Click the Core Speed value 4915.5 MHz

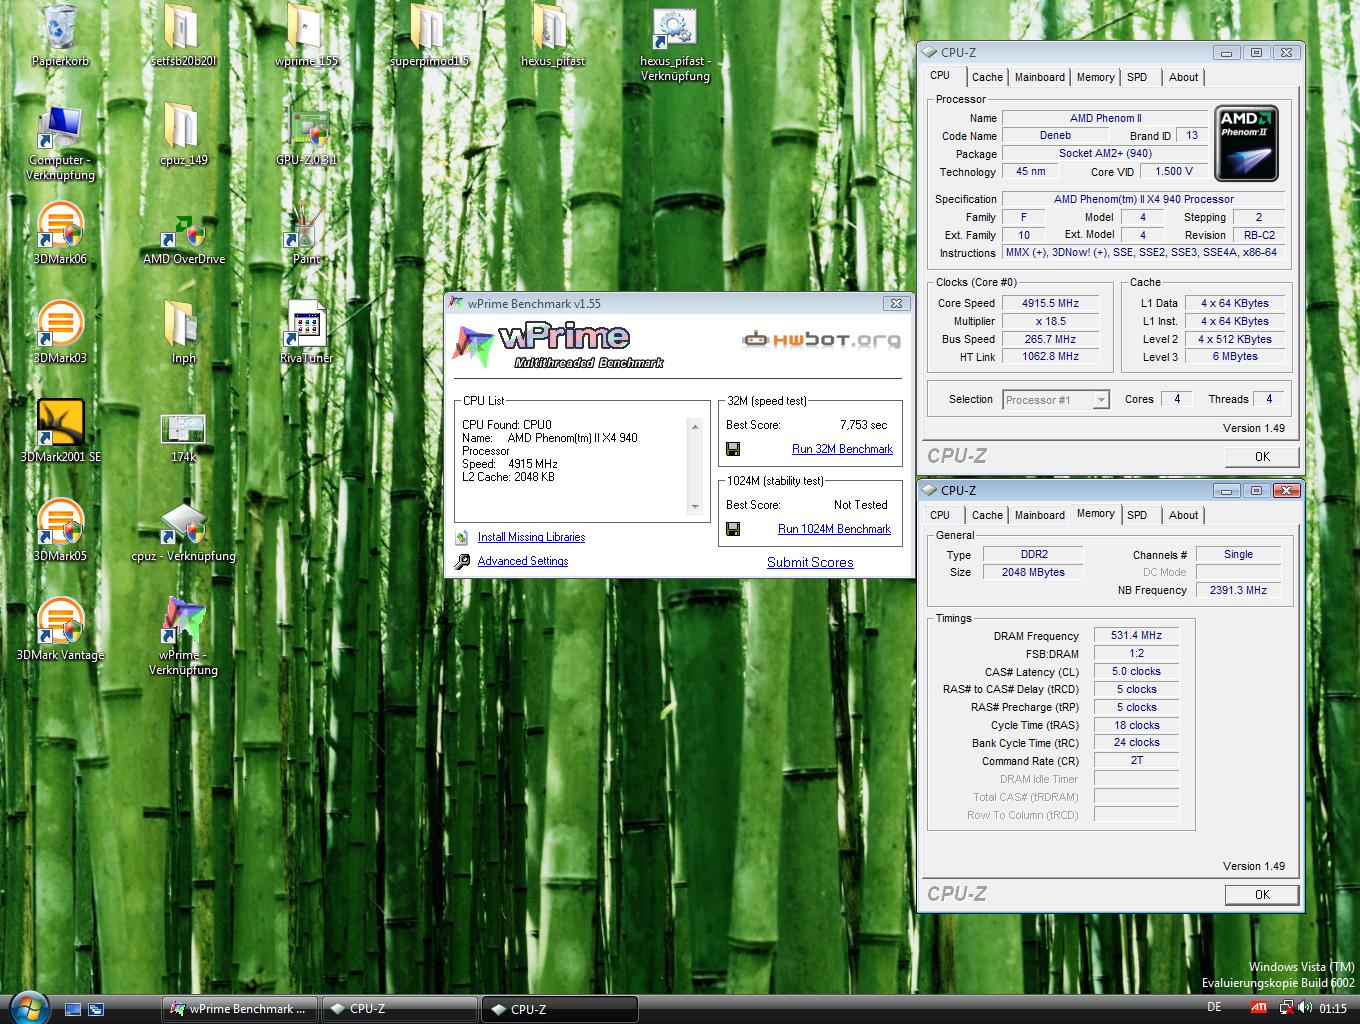[1050, 303]
